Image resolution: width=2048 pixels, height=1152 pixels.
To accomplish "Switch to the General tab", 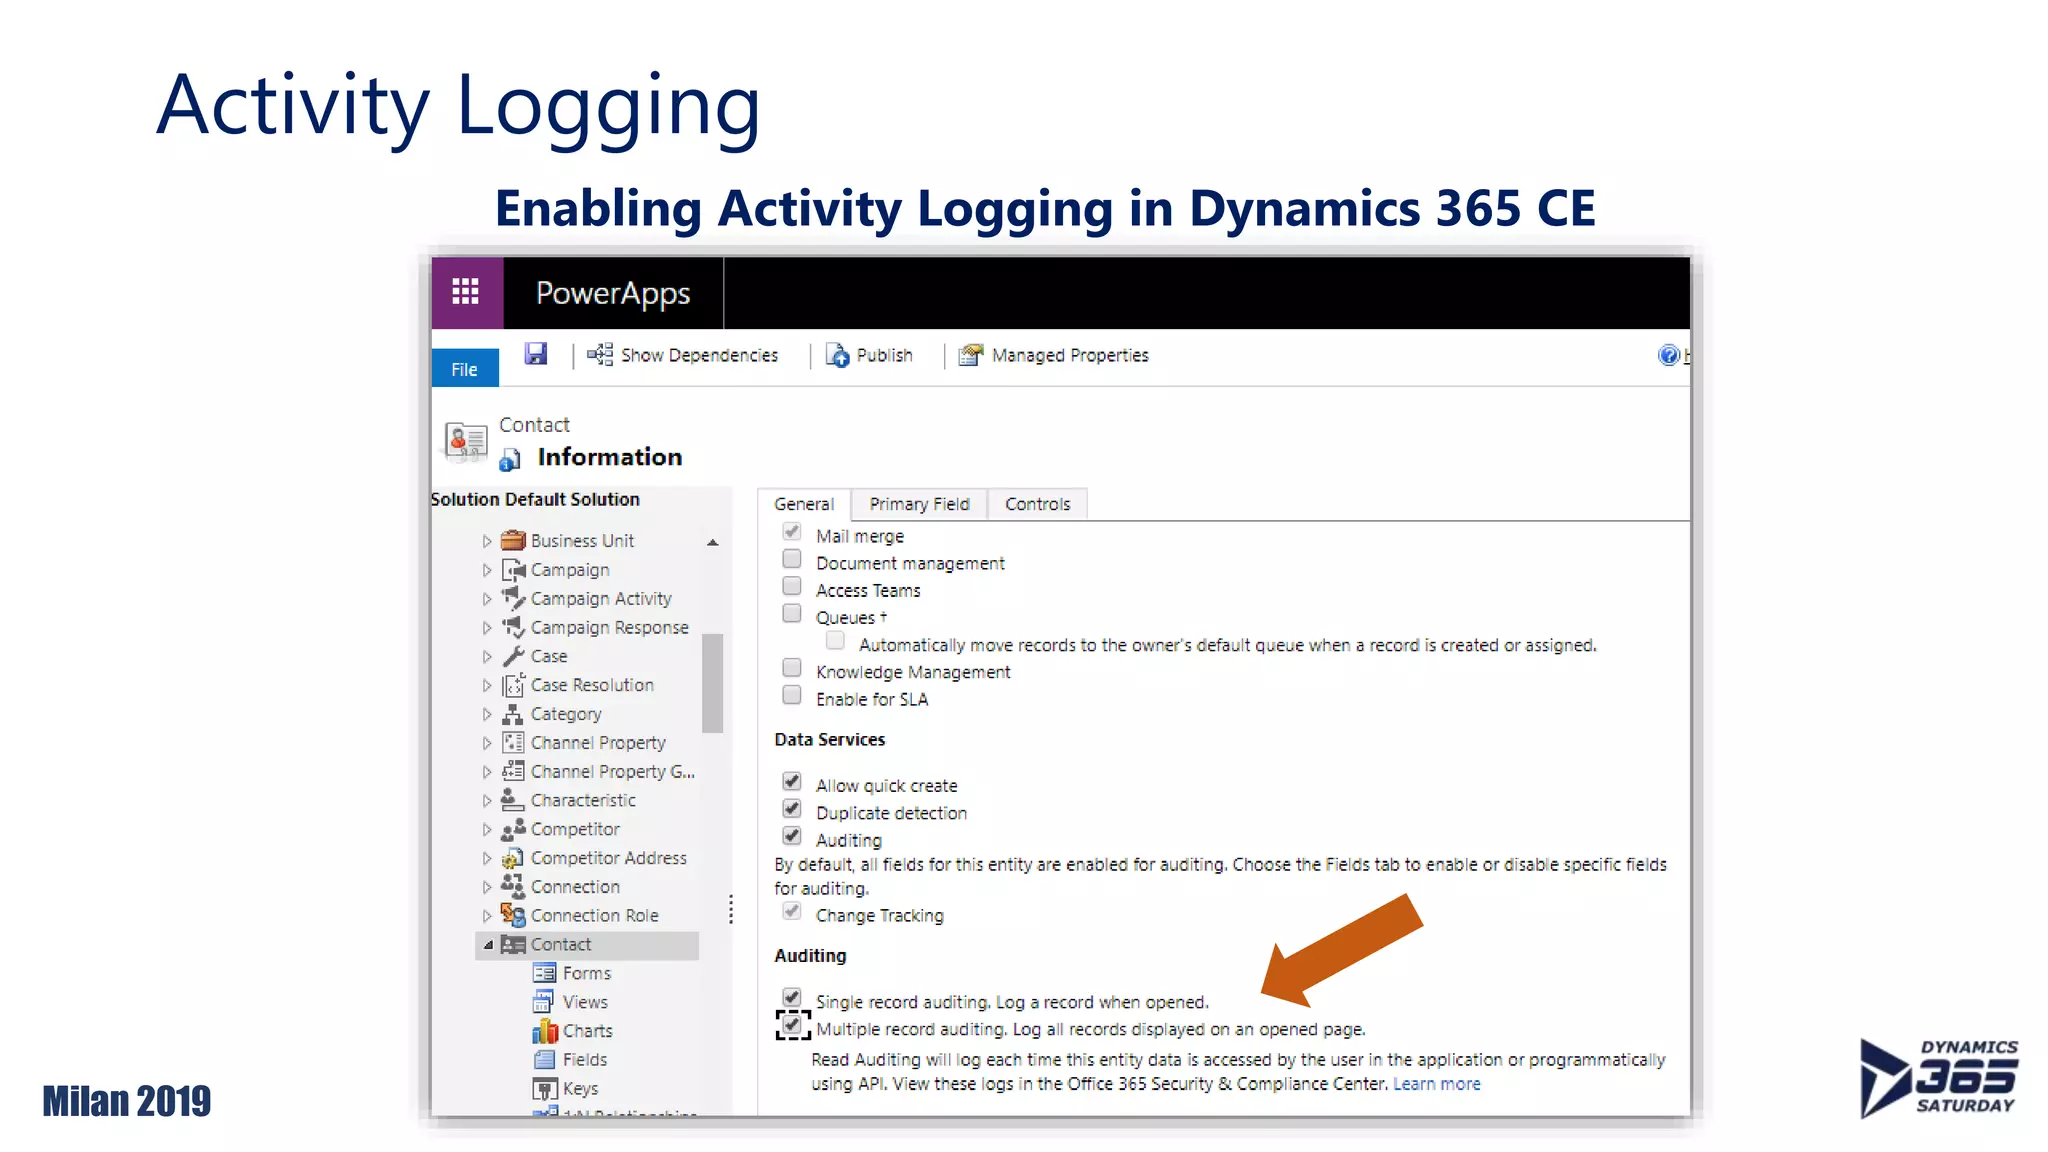I will [804, 504].
